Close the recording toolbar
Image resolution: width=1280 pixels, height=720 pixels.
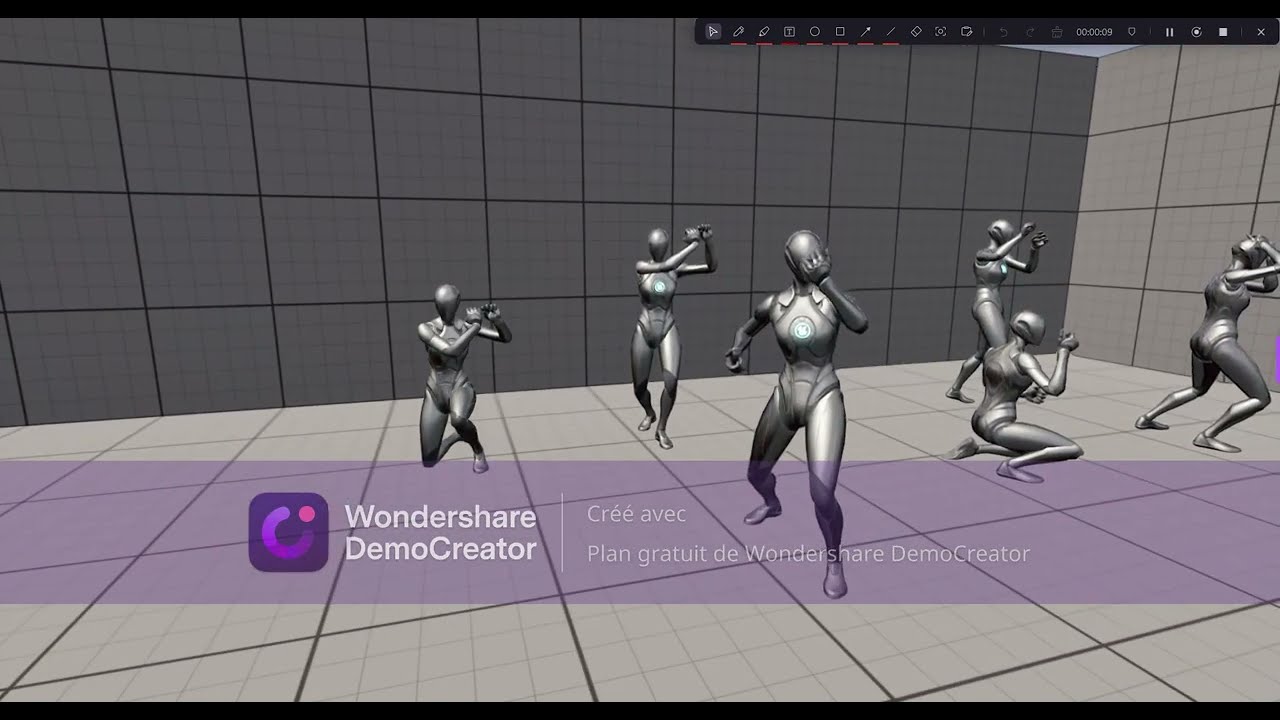1261,32
